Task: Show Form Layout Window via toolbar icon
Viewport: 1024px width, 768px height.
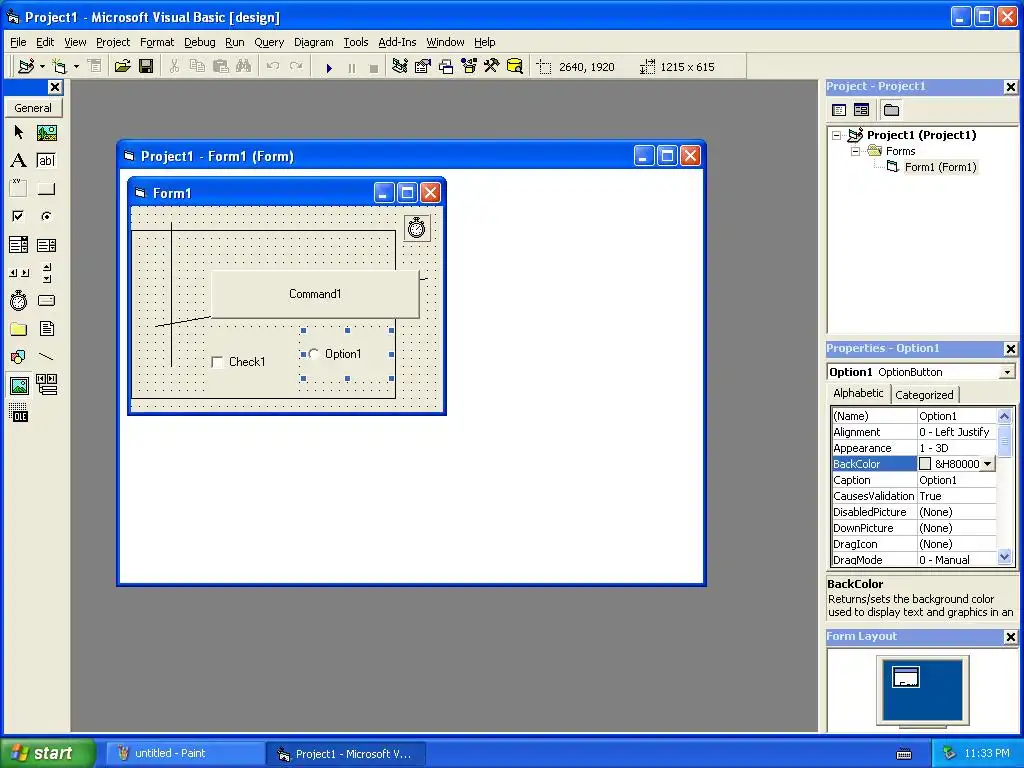Action: [446, 66]
